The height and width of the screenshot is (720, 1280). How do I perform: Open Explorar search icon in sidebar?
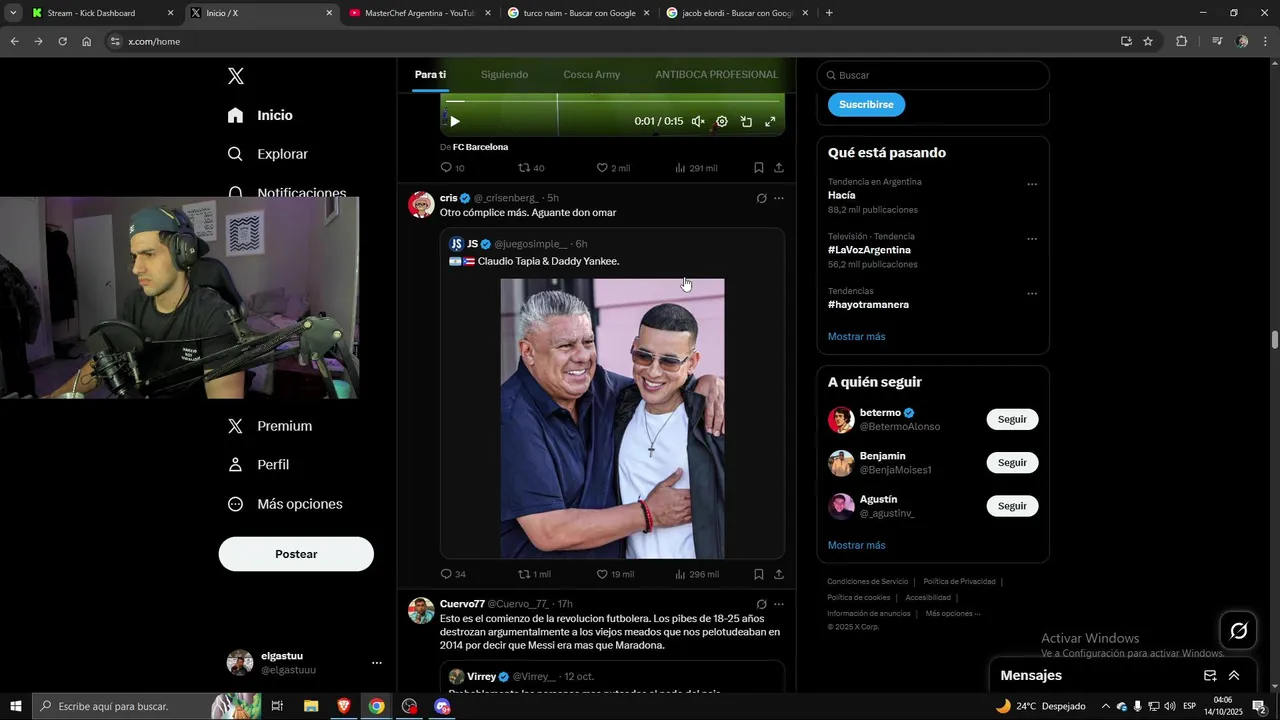[235, 154]
